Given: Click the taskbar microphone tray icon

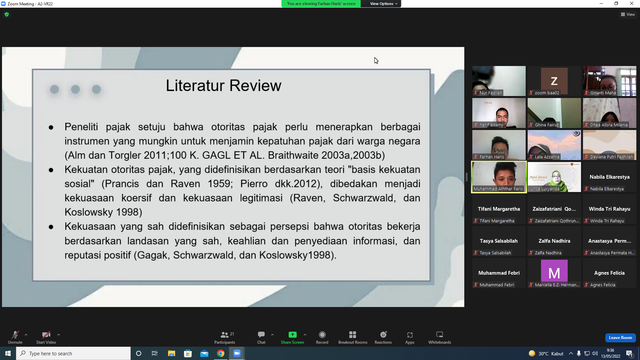Looking at the screenshot, I should pos(579,353).
